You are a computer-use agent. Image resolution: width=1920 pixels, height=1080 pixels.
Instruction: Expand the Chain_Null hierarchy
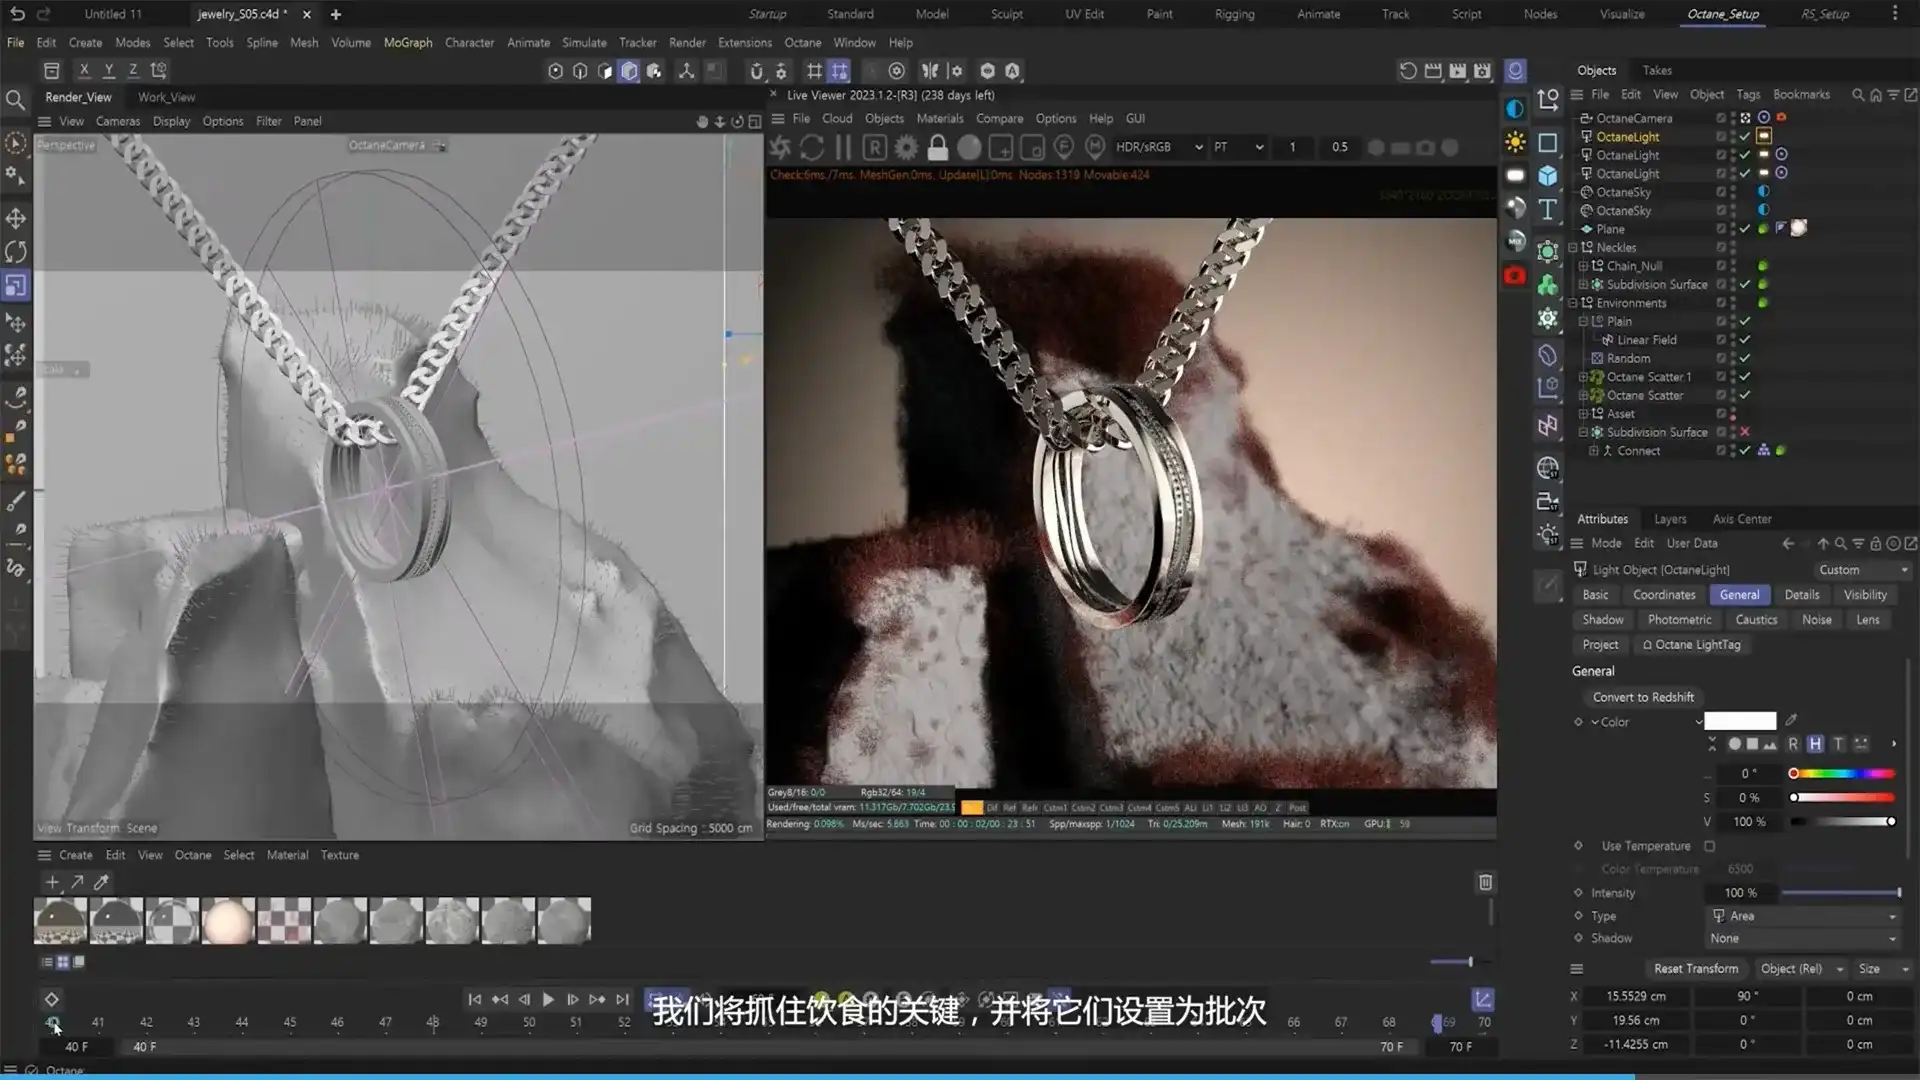pyautogui.click(x=1584, y=265)
